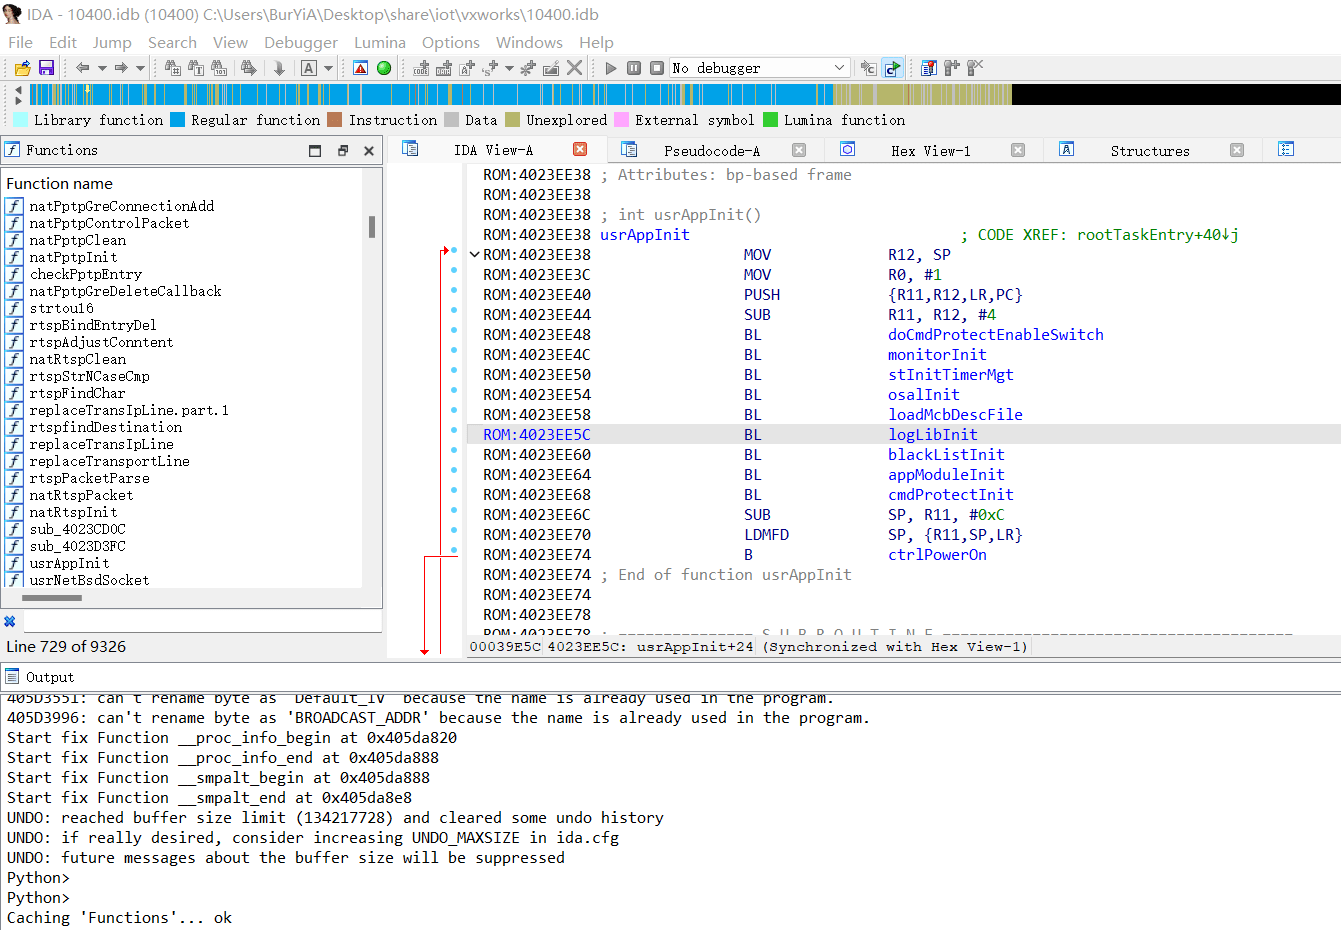
Task: Switch to the Structures tab
Action: point(1150,151)
